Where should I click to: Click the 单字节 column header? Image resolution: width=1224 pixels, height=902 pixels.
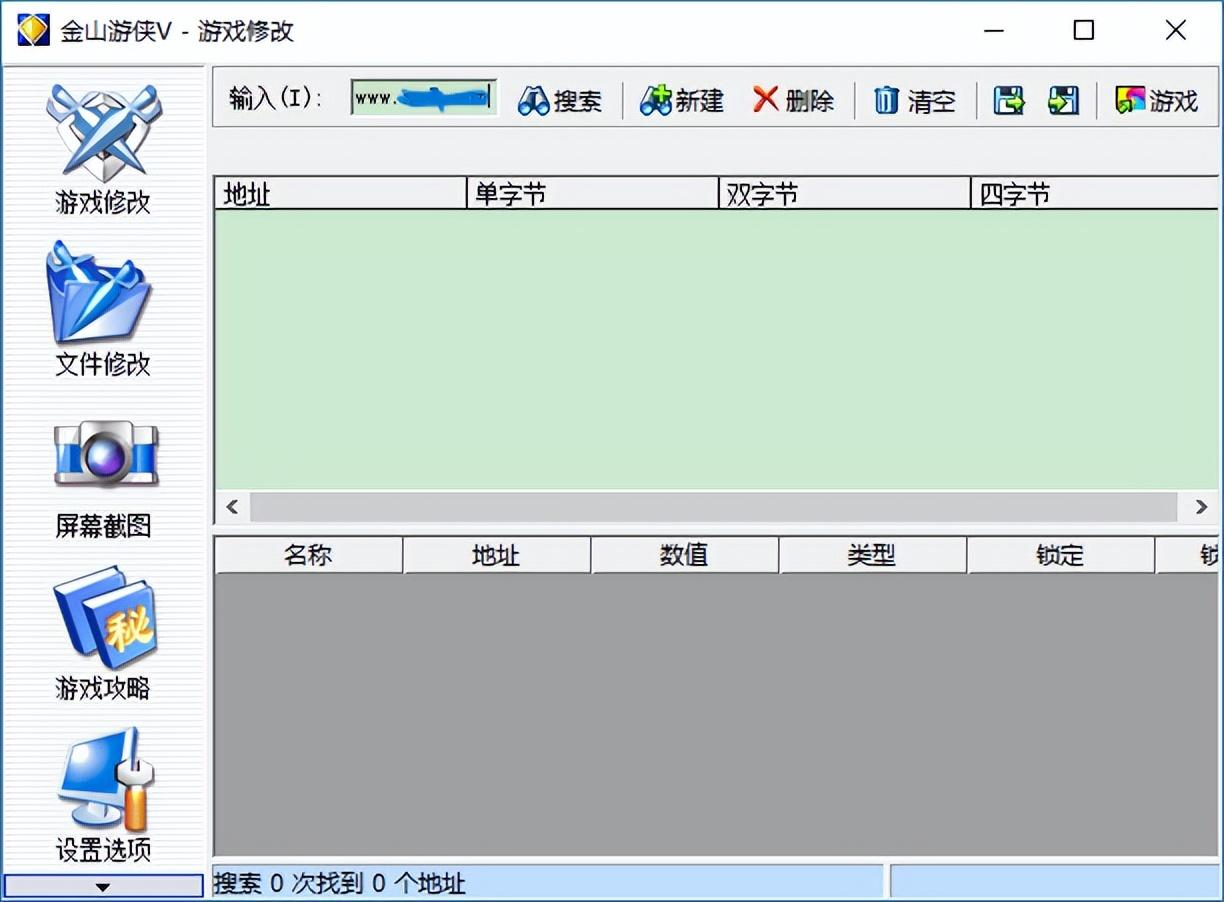[x=593, y=194]
